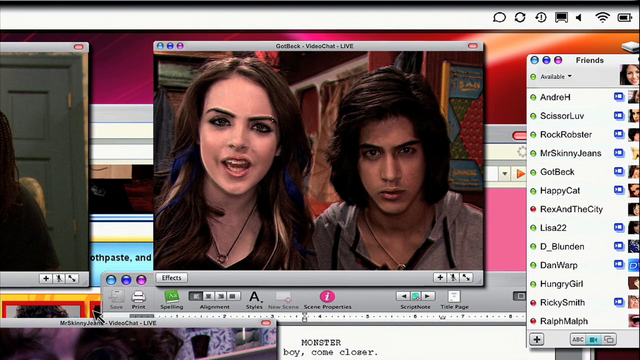Image resolution: width=640 pixels, height=360 pixels.
Task: Go to previous ScriptNote arrow
Action: tap(403, 296)
